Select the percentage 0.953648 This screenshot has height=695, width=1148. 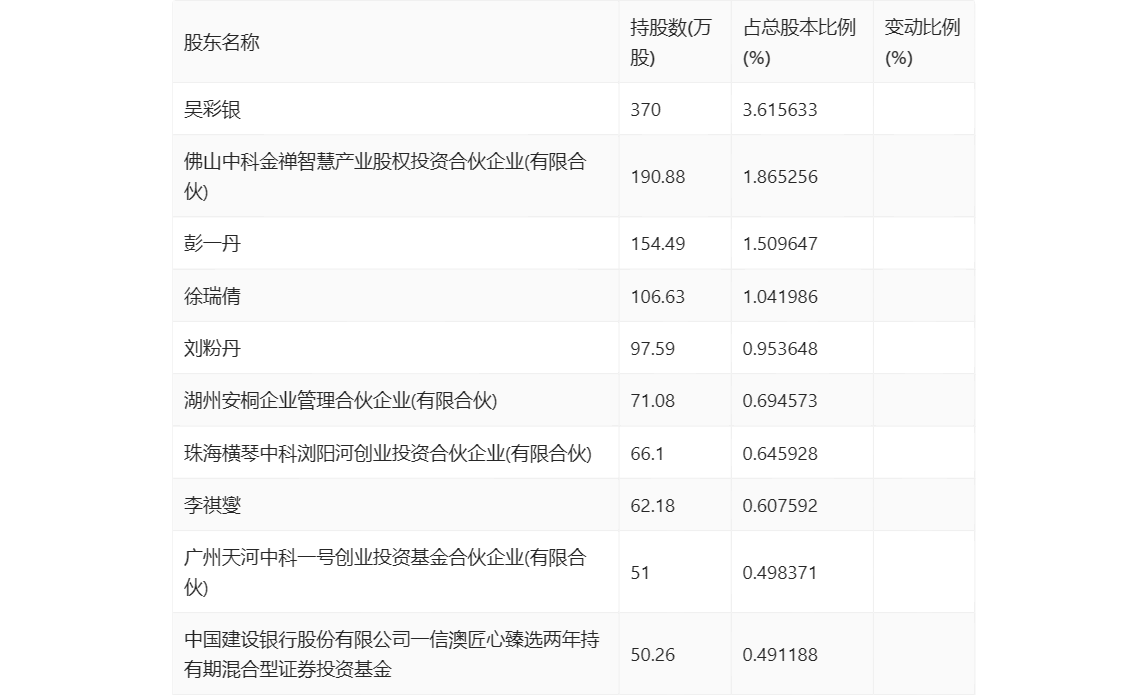[x=780, y=349]
